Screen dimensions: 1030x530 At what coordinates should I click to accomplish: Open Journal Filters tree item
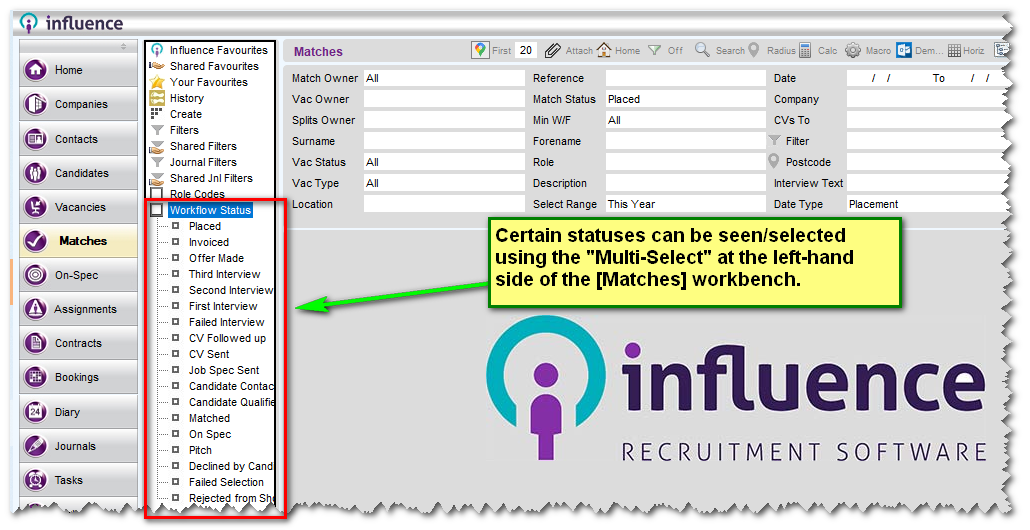(203, 162)
